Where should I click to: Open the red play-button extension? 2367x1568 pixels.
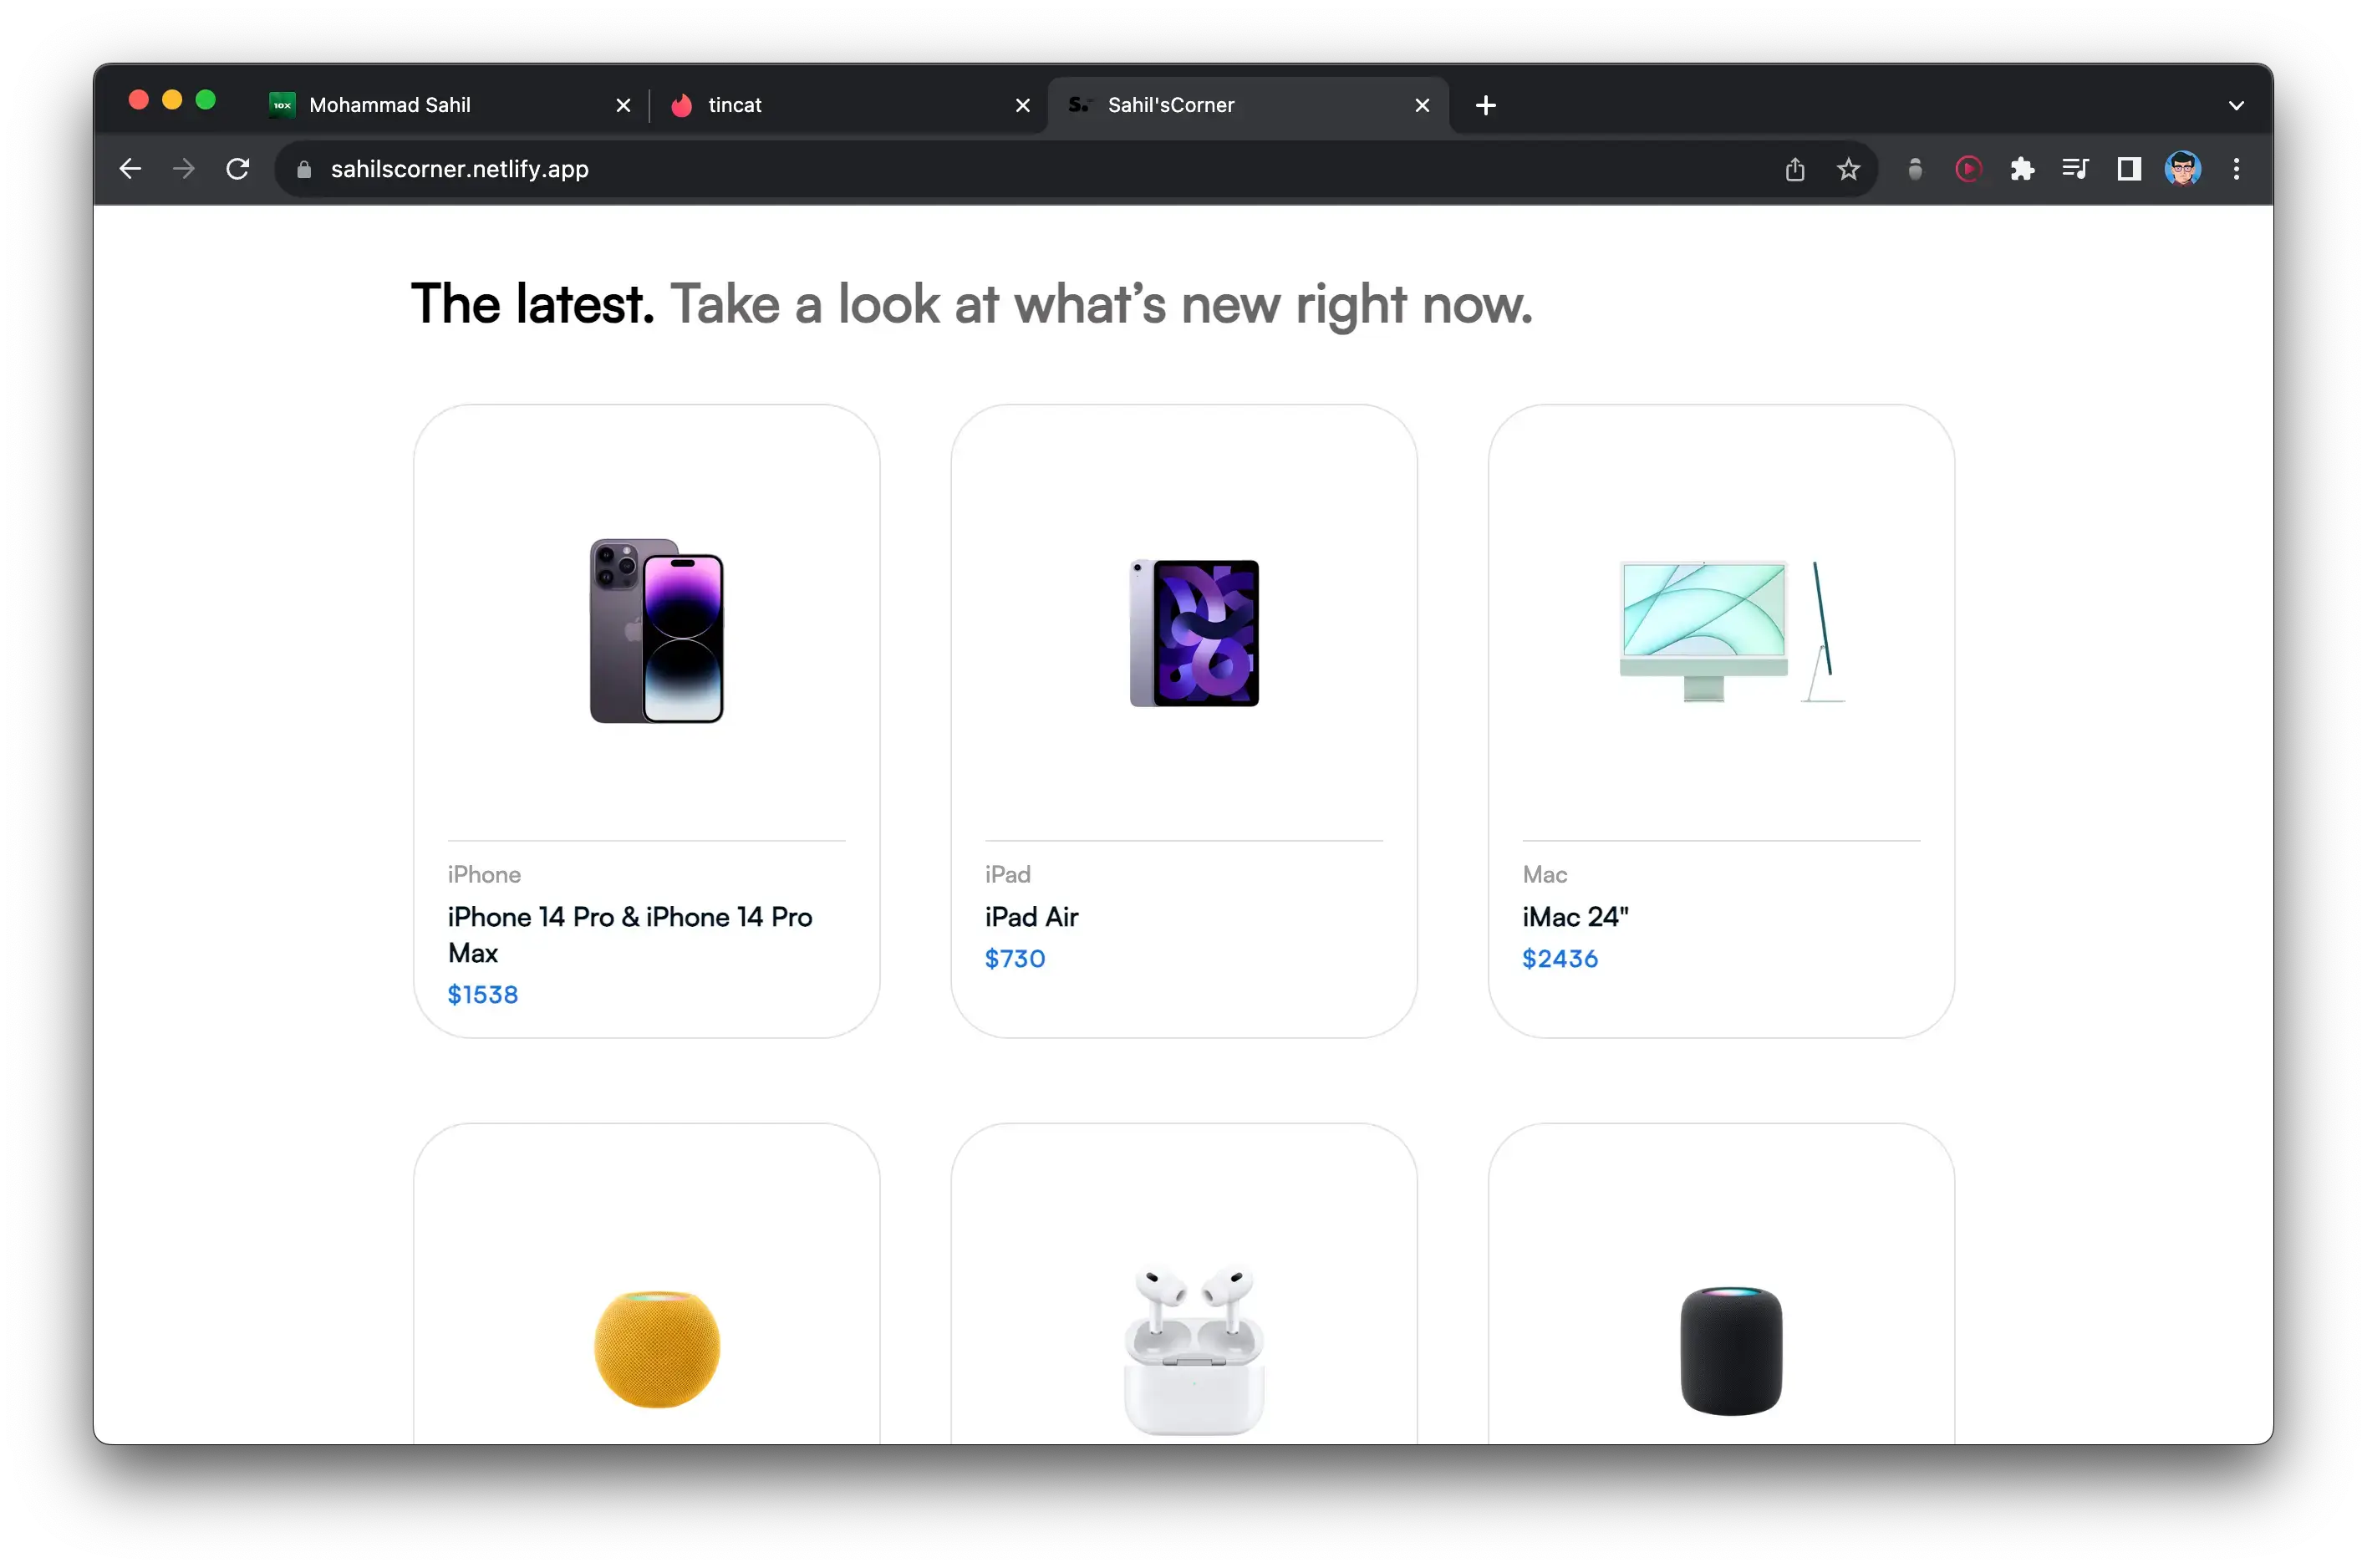(1968, 169)
